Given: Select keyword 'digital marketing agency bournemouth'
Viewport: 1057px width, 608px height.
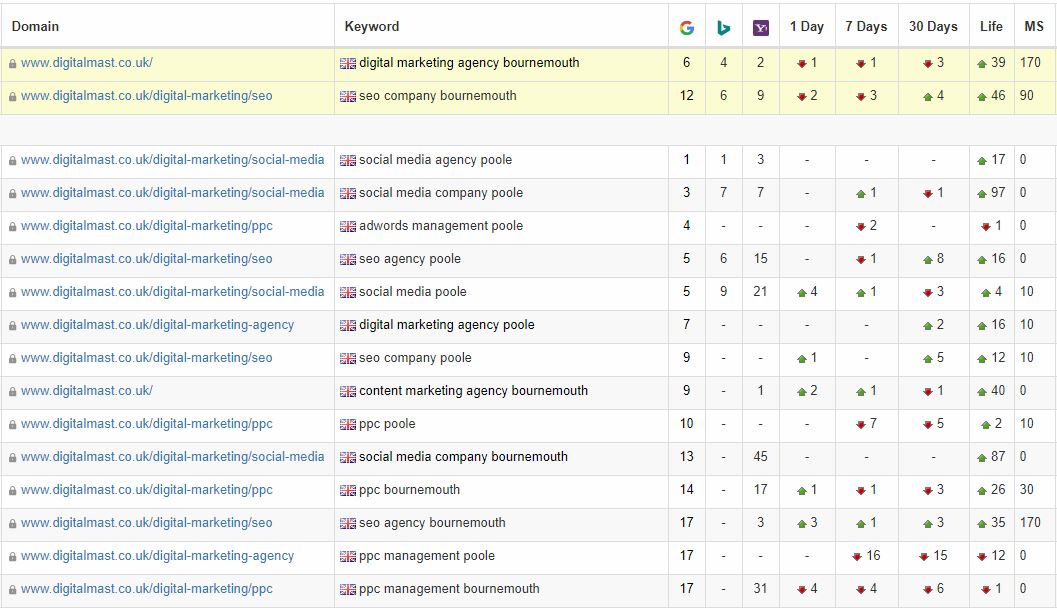Looking at the screenshot, I should pos(469,63).
